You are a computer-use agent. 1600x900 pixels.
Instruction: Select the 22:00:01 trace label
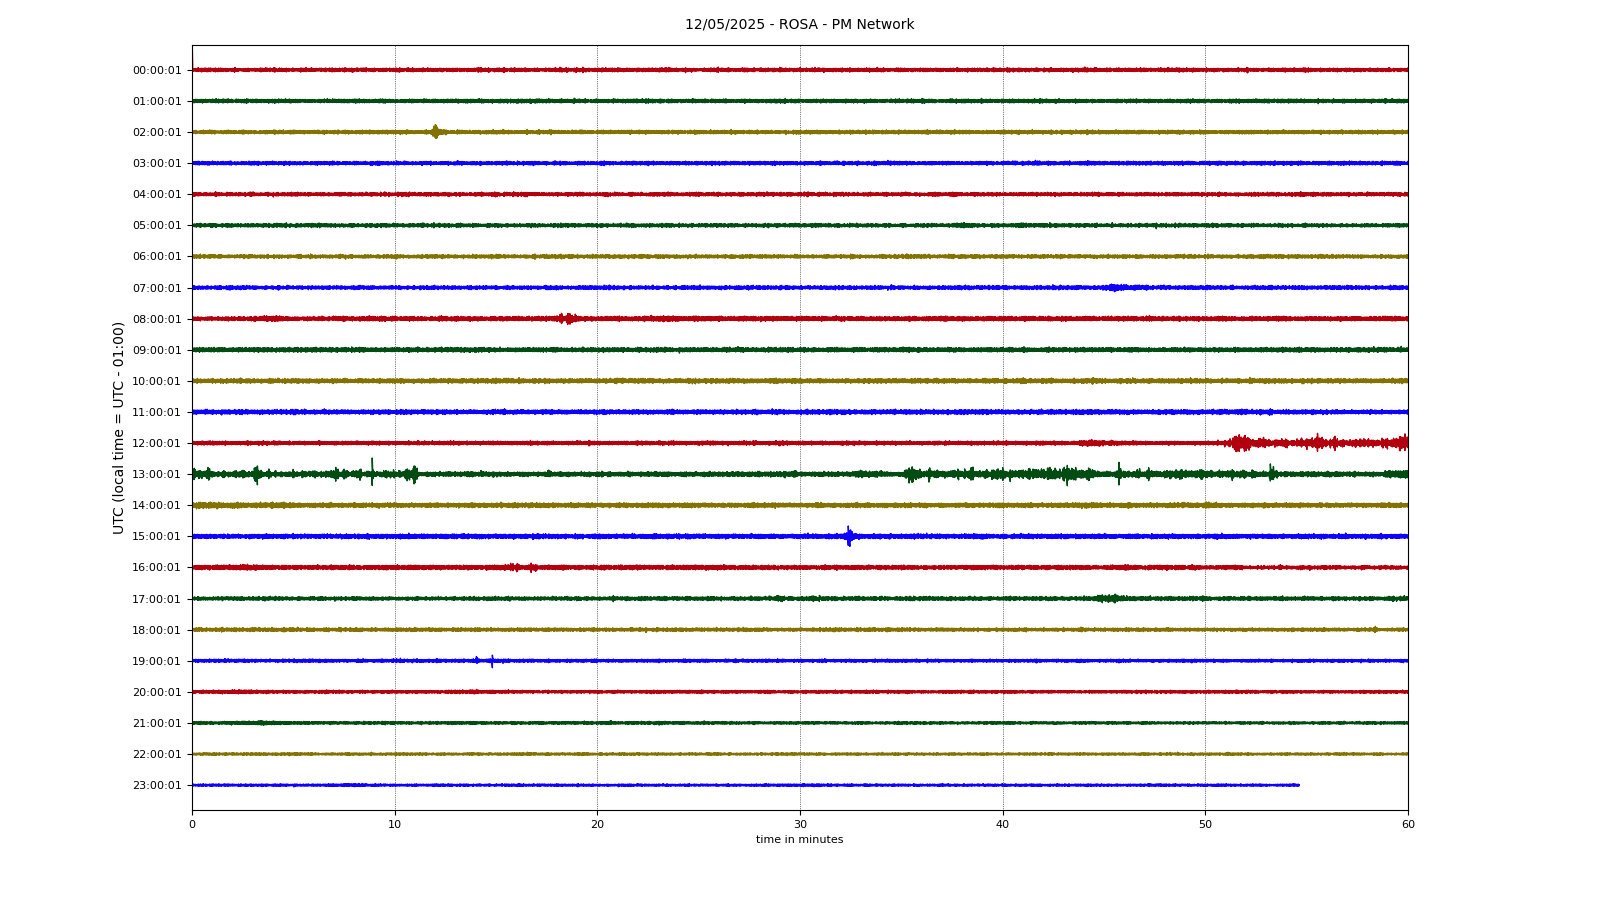(157, 754)
